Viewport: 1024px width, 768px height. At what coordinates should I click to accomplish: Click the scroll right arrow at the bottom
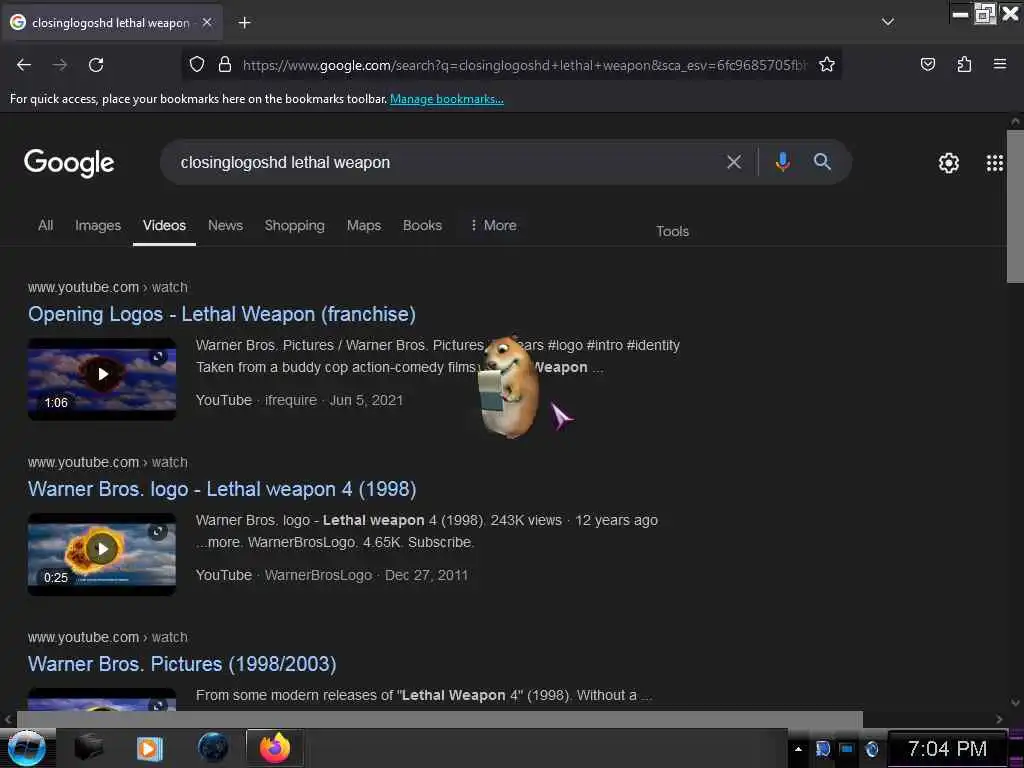(999, 719)
